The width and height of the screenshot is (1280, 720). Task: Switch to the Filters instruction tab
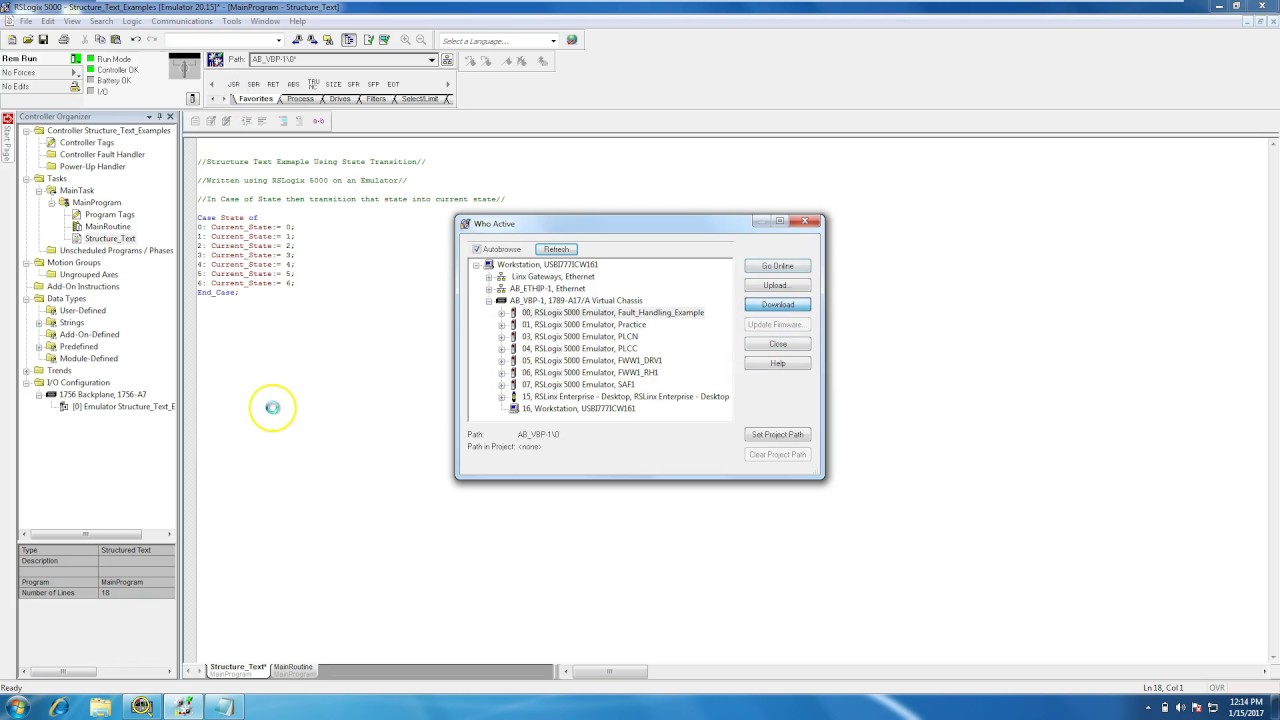376,99
